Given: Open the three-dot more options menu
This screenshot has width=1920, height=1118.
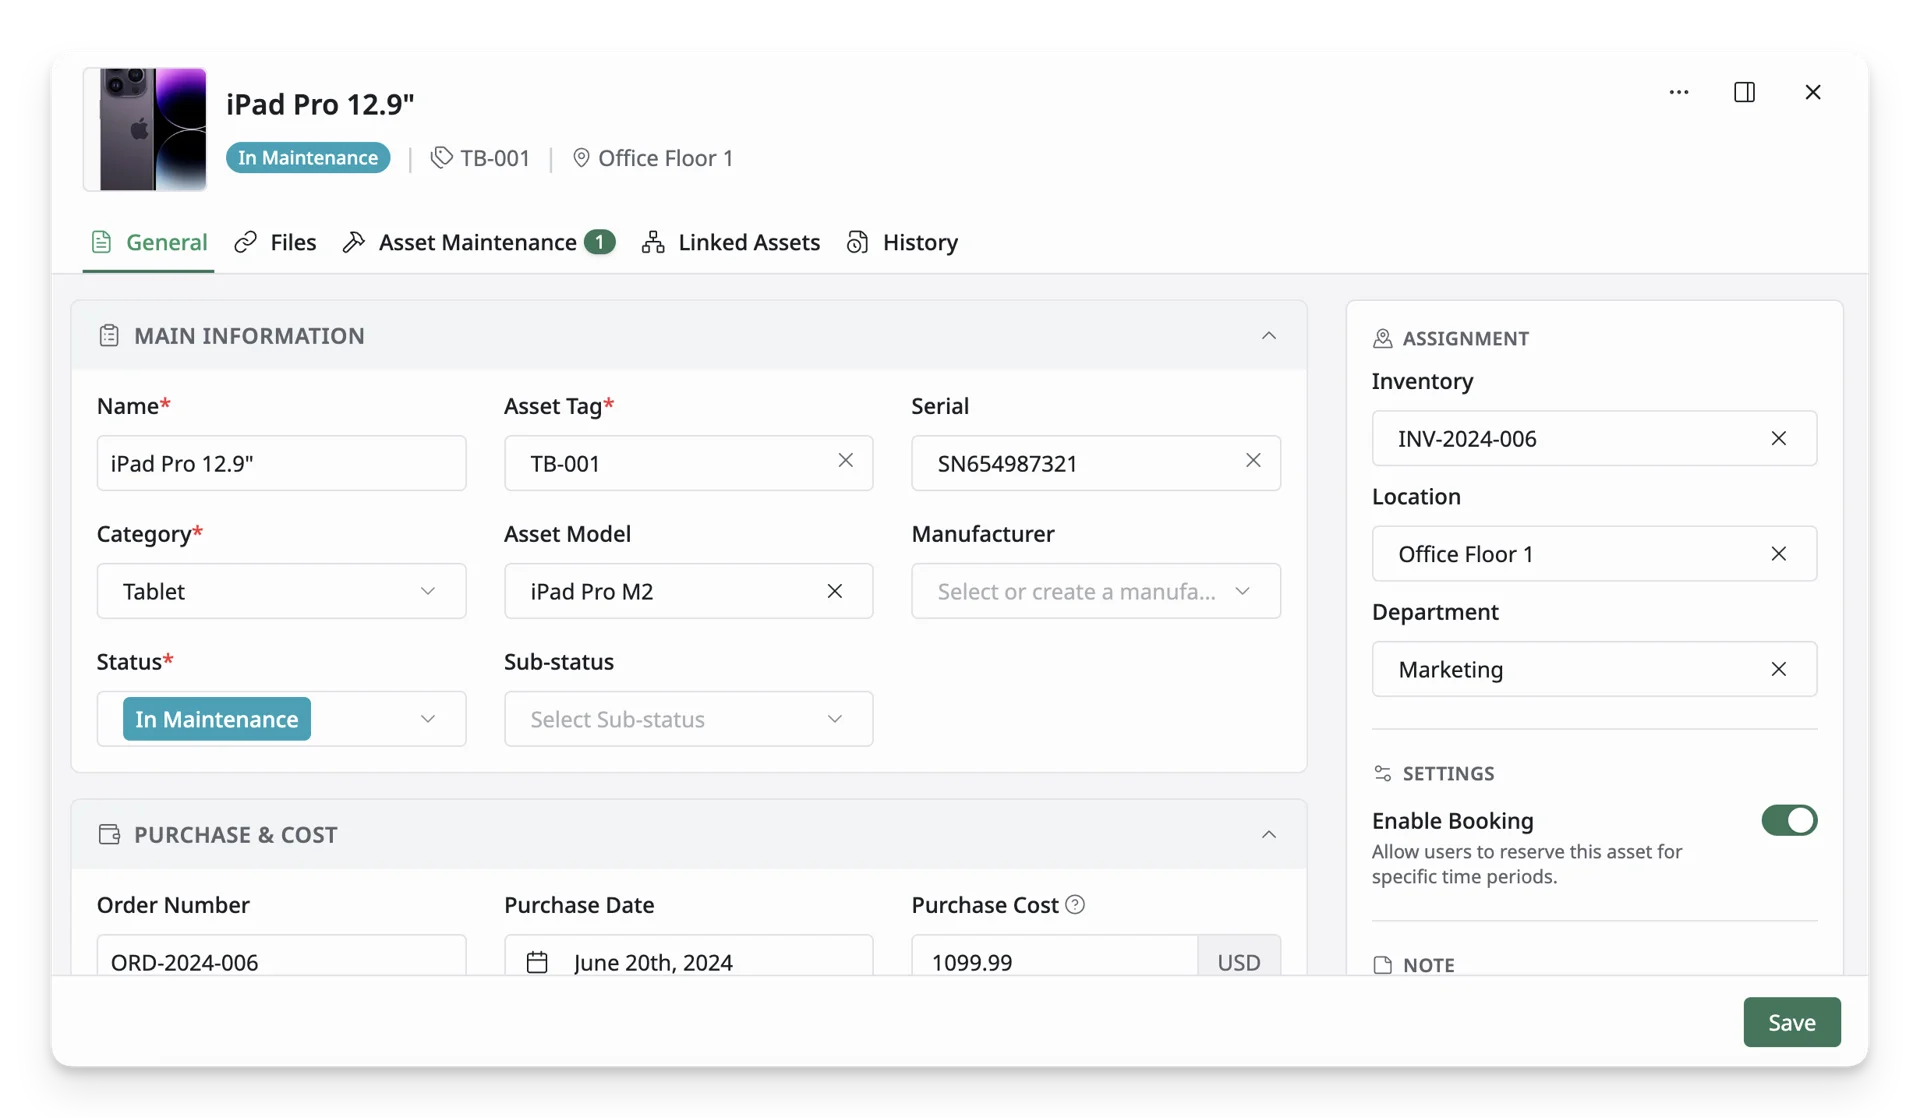Looking at the screenshot, I should click(1679, 92).
